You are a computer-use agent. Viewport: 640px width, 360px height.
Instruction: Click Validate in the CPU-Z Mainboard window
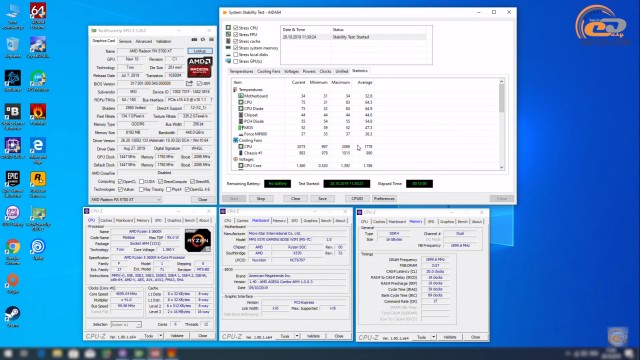(x=313, y=336)
